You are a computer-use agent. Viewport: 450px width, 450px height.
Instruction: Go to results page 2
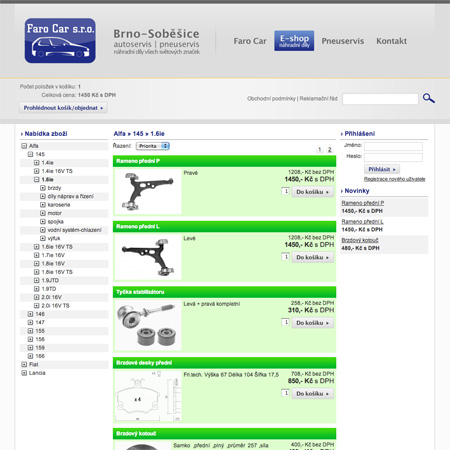tap(330, 150)
